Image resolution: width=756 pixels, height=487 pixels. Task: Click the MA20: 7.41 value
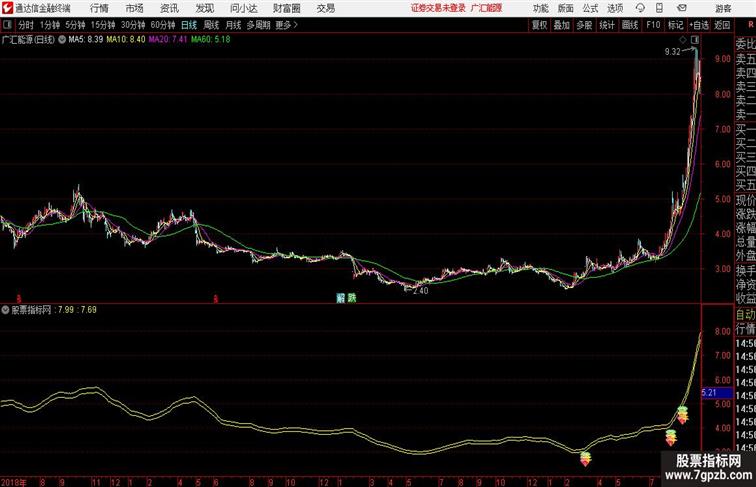pos(168,39)
